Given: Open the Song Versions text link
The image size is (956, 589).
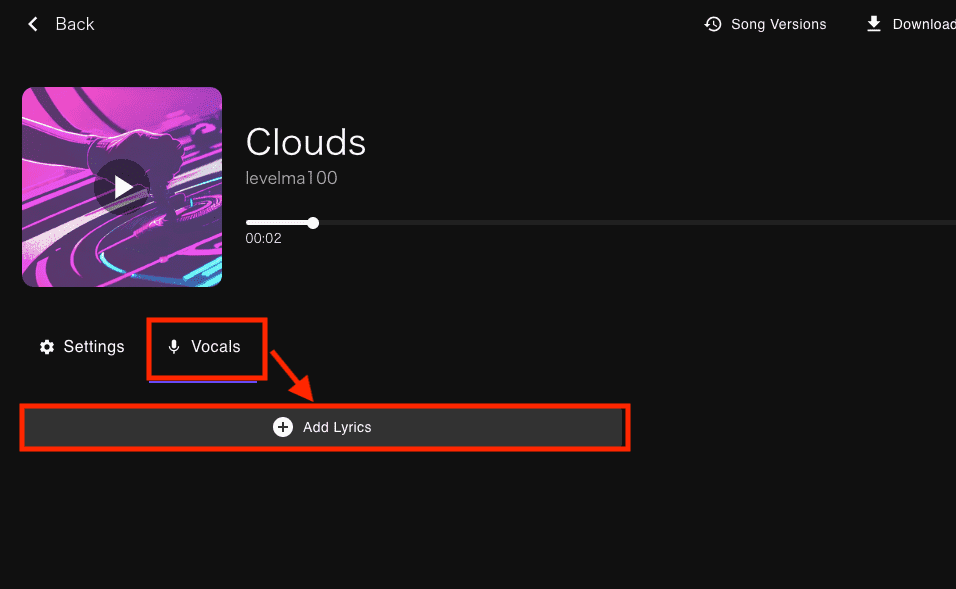Looking at the screenshot, I should pos(779,24).
